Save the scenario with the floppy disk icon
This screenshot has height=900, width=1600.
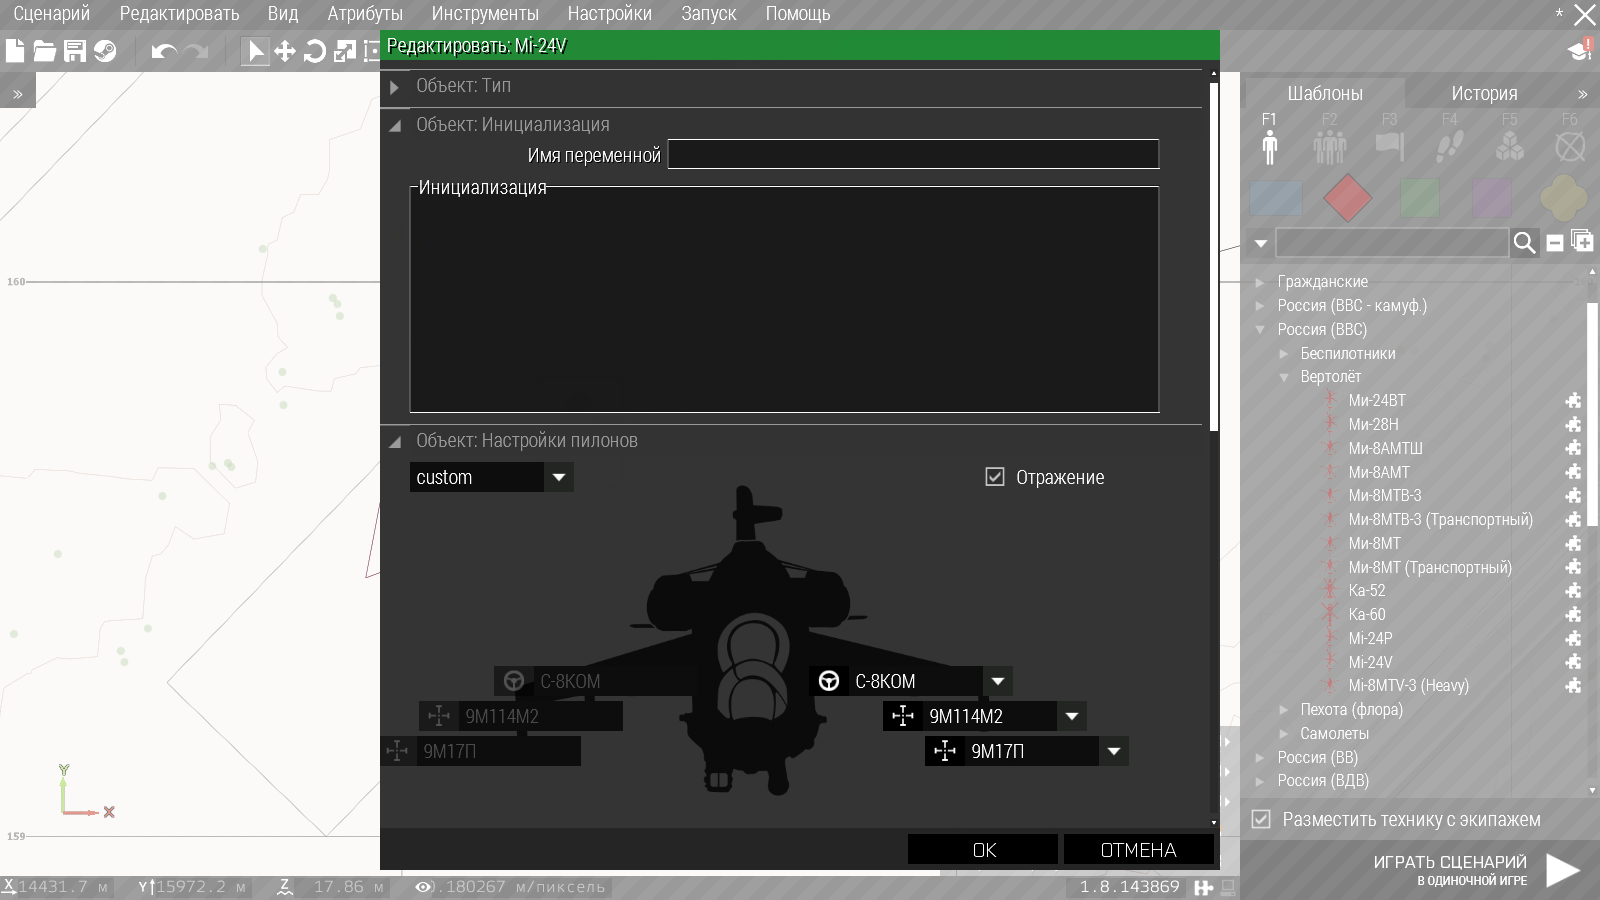click(75, 51)
